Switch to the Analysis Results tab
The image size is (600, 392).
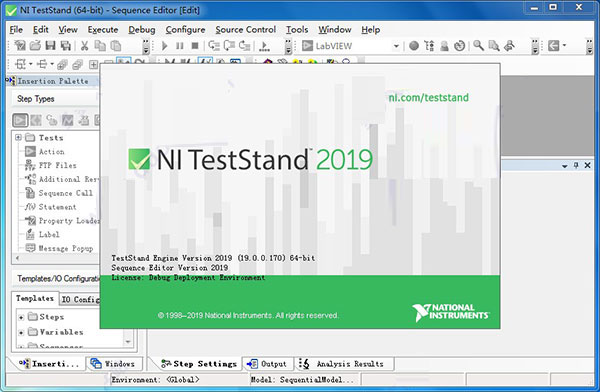tap(343, 364)
